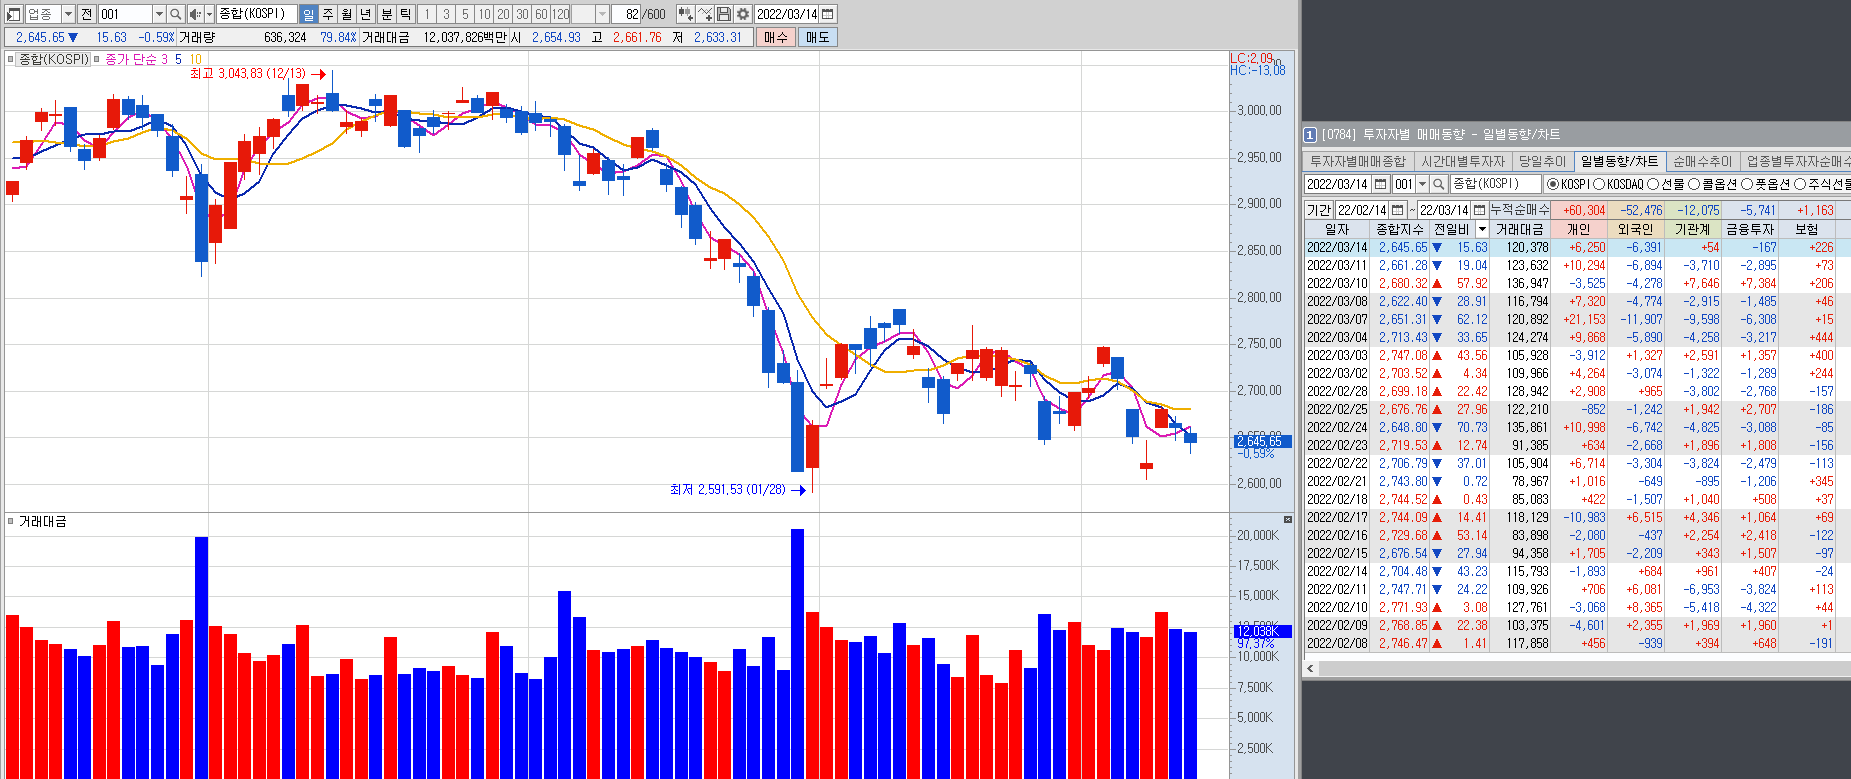This screenshot has width=1851, height=779.
Task: Switch to the 시간대별투자자 tab
Action: point(1463,161)
